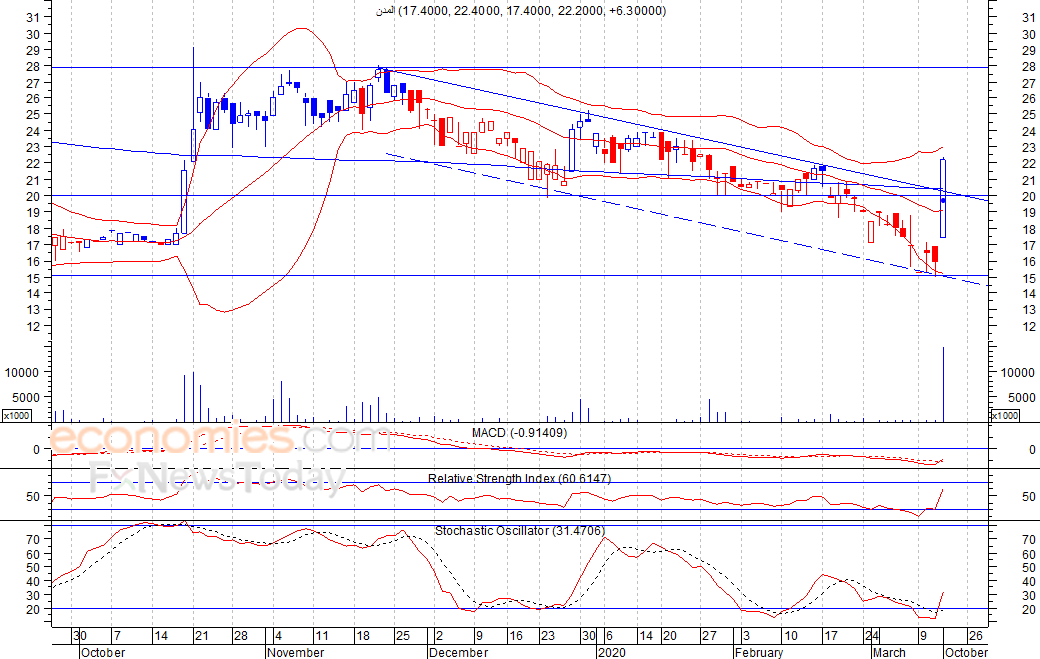The width and height of the screenshot is (1040, 659).
Task: Click the February month label
Action: click(759, 652)
